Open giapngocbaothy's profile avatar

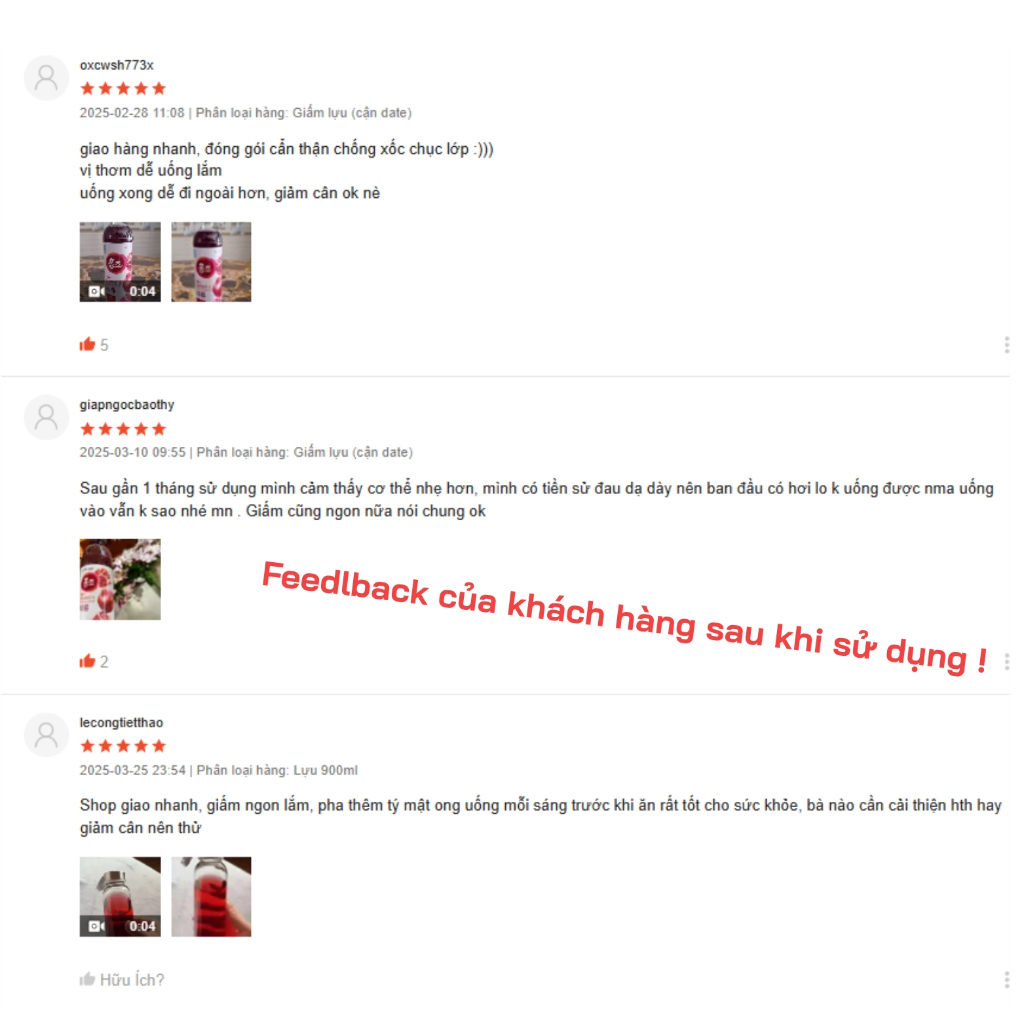46,417
